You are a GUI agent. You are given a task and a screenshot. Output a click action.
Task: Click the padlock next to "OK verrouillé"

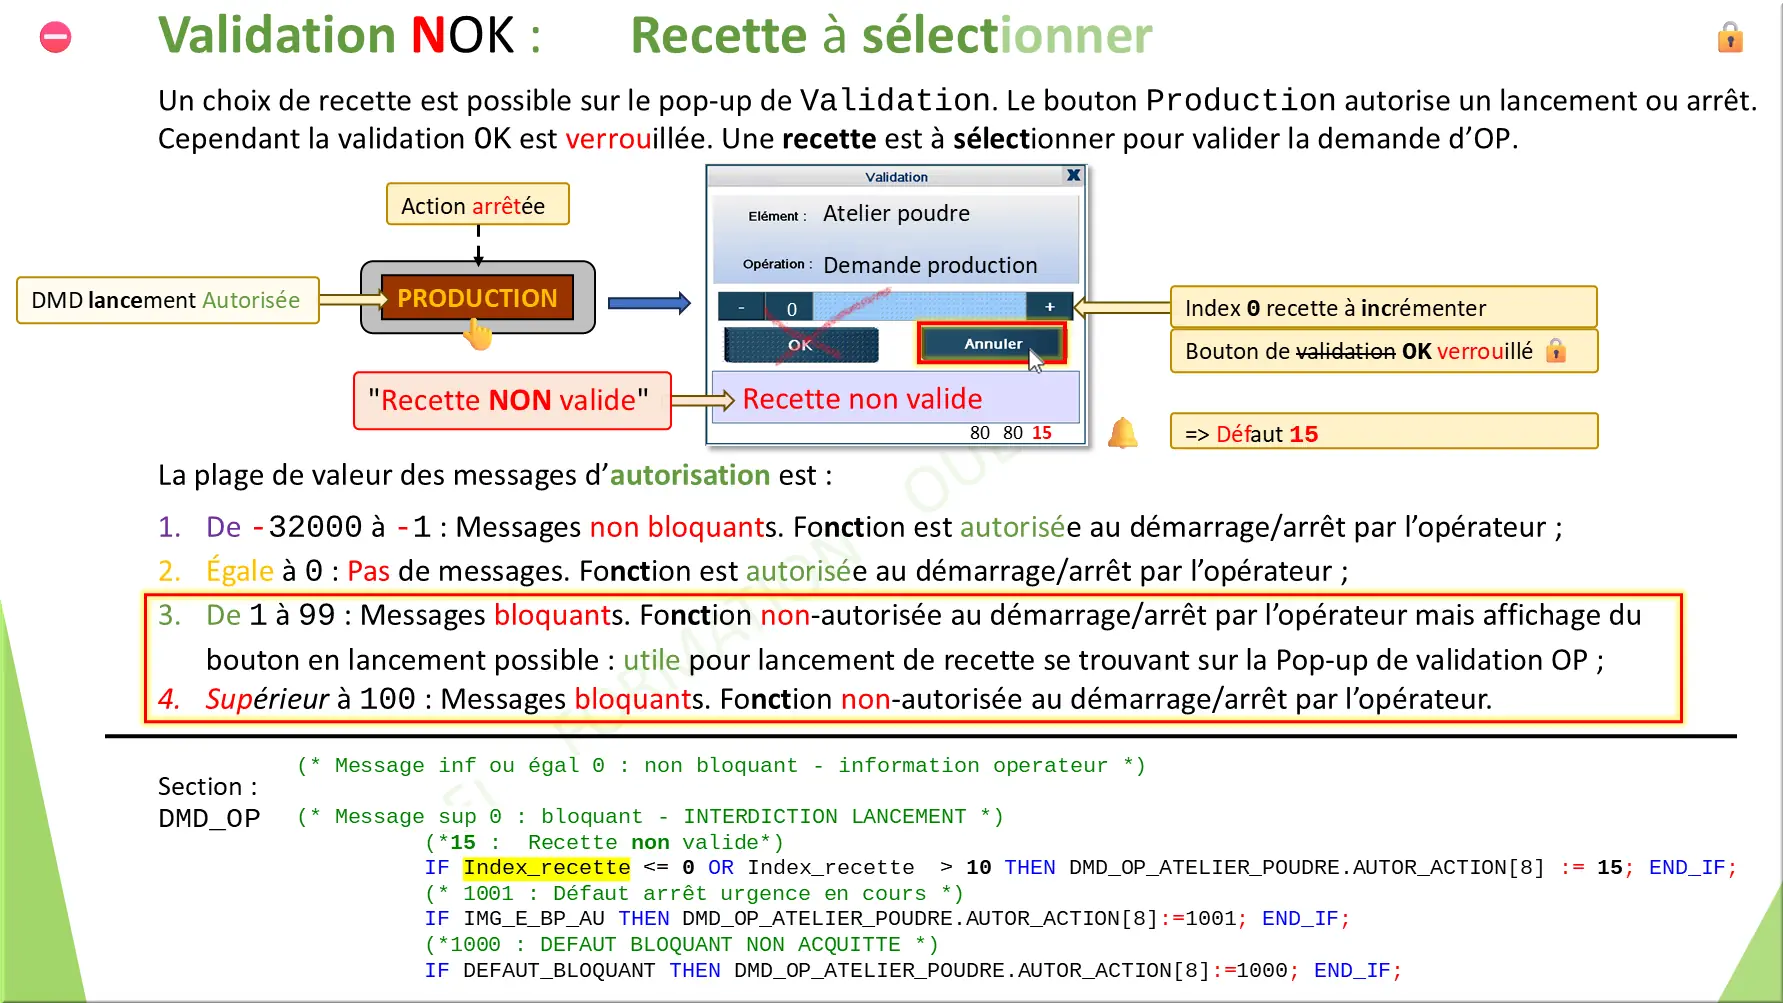(1555, 351)
